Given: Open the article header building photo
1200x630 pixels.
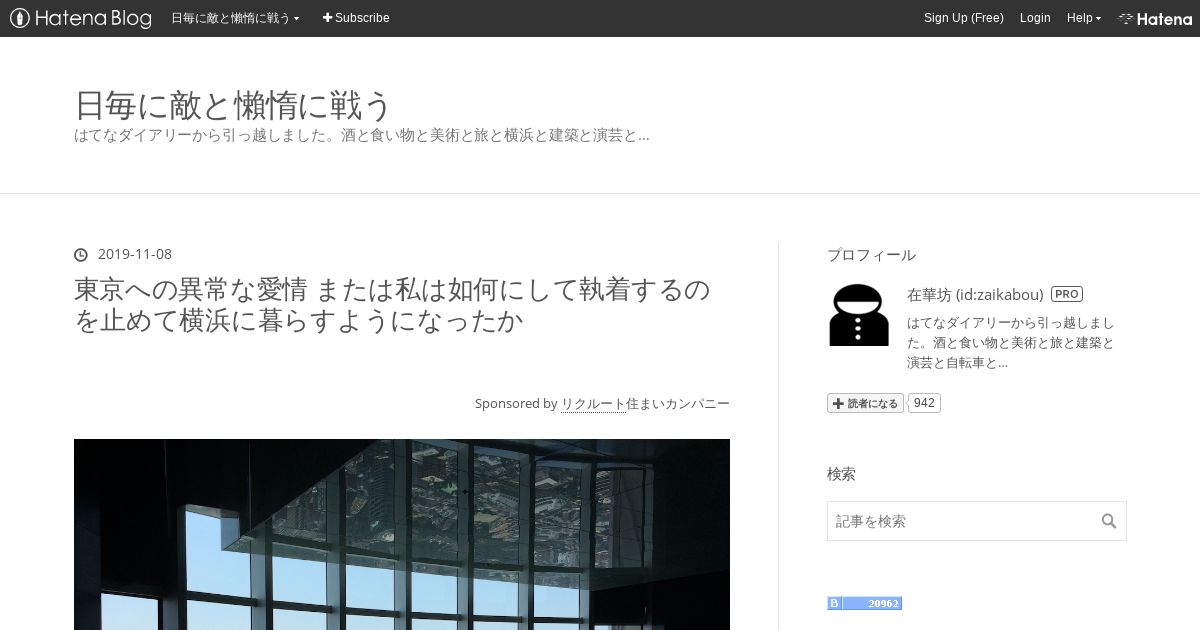Looking at the screenshot, I should pyautogui.click(x=402, y=534).
